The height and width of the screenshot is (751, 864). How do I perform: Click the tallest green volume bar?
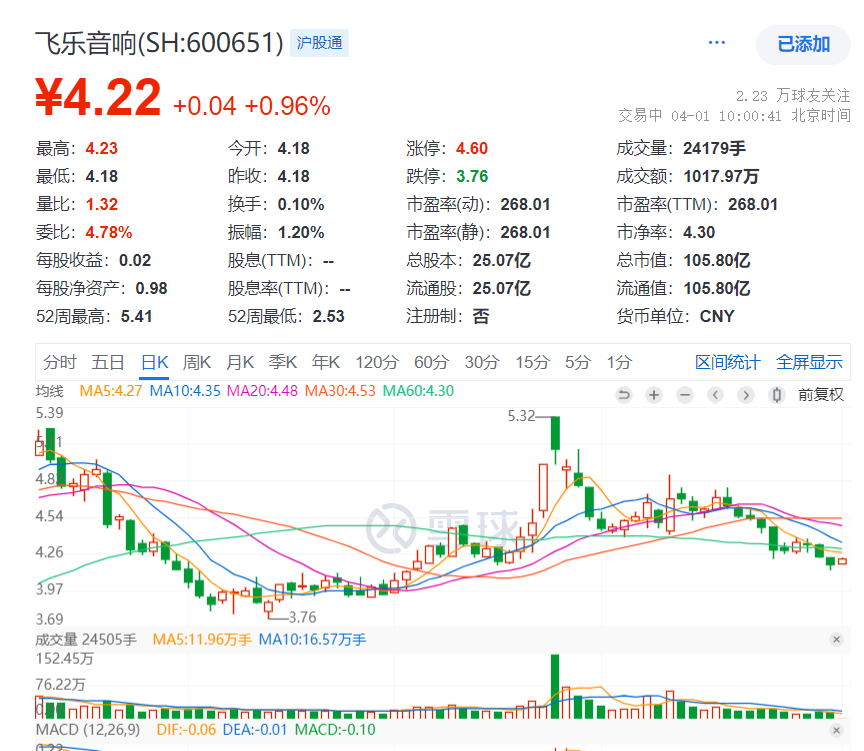(x=555, y=686)
